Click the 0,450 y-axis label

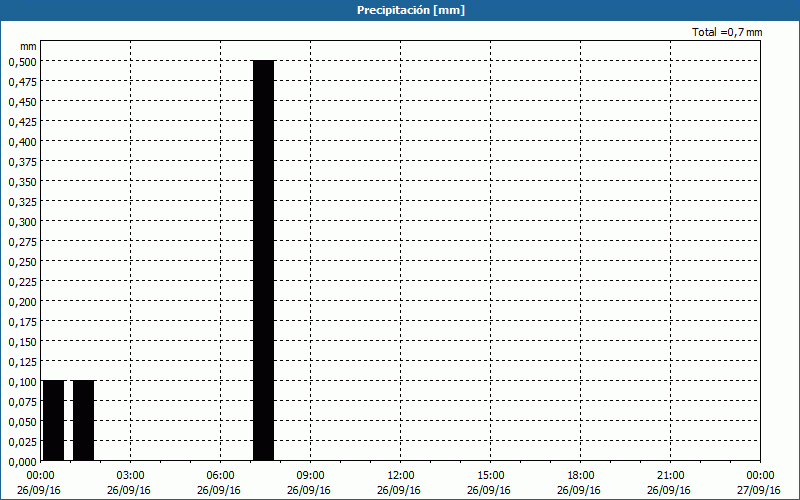pyautogui.click(x=22, y=102)
